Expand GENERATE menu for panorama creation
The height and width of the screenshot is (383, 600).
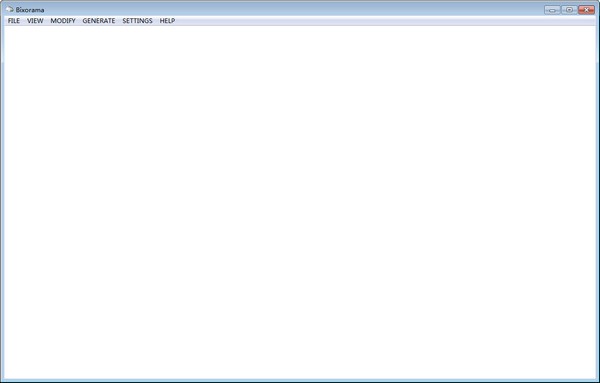99,21
